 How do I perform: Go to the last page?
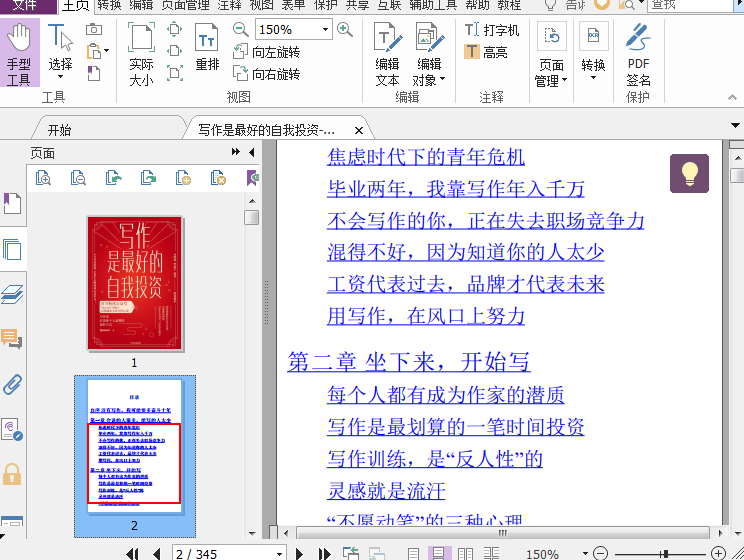325,553
